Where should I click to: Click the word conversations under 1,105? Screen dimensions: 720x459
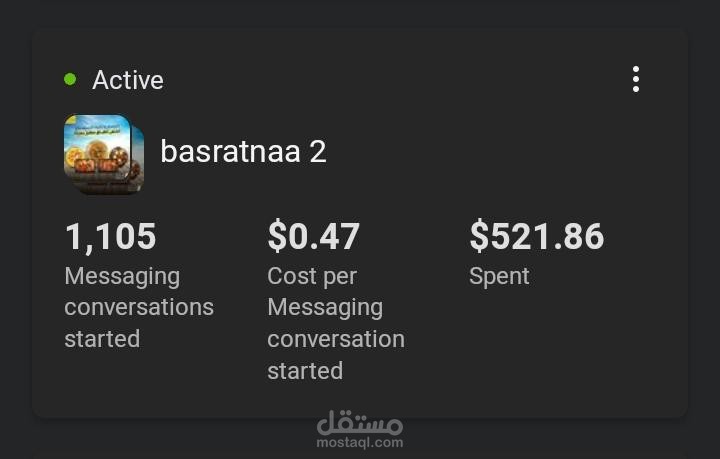tap(138, 307)
